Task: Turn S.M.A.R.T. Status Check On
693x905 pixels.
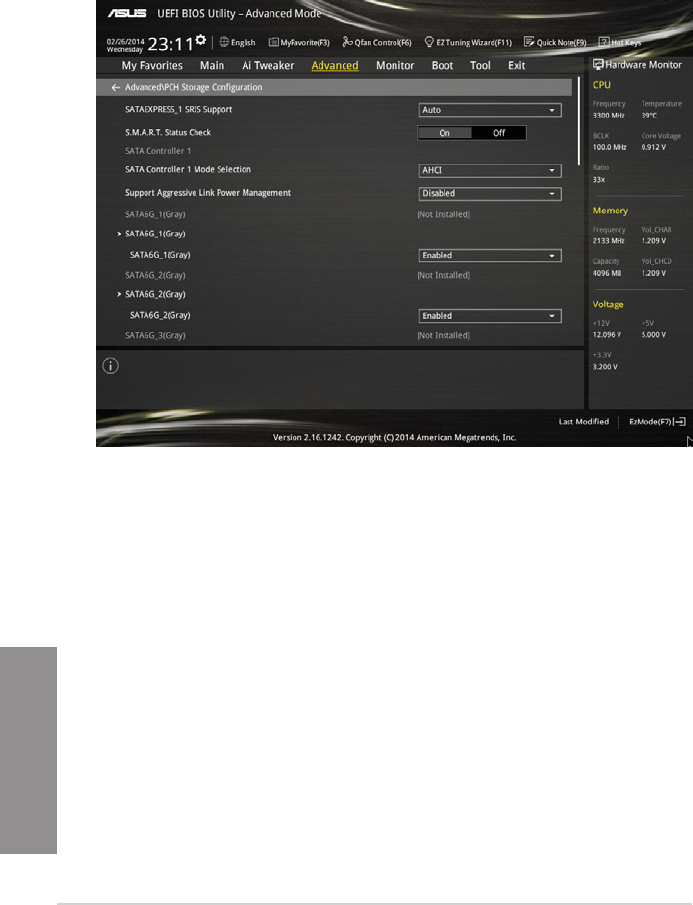Action: click(x=444, y=133)
